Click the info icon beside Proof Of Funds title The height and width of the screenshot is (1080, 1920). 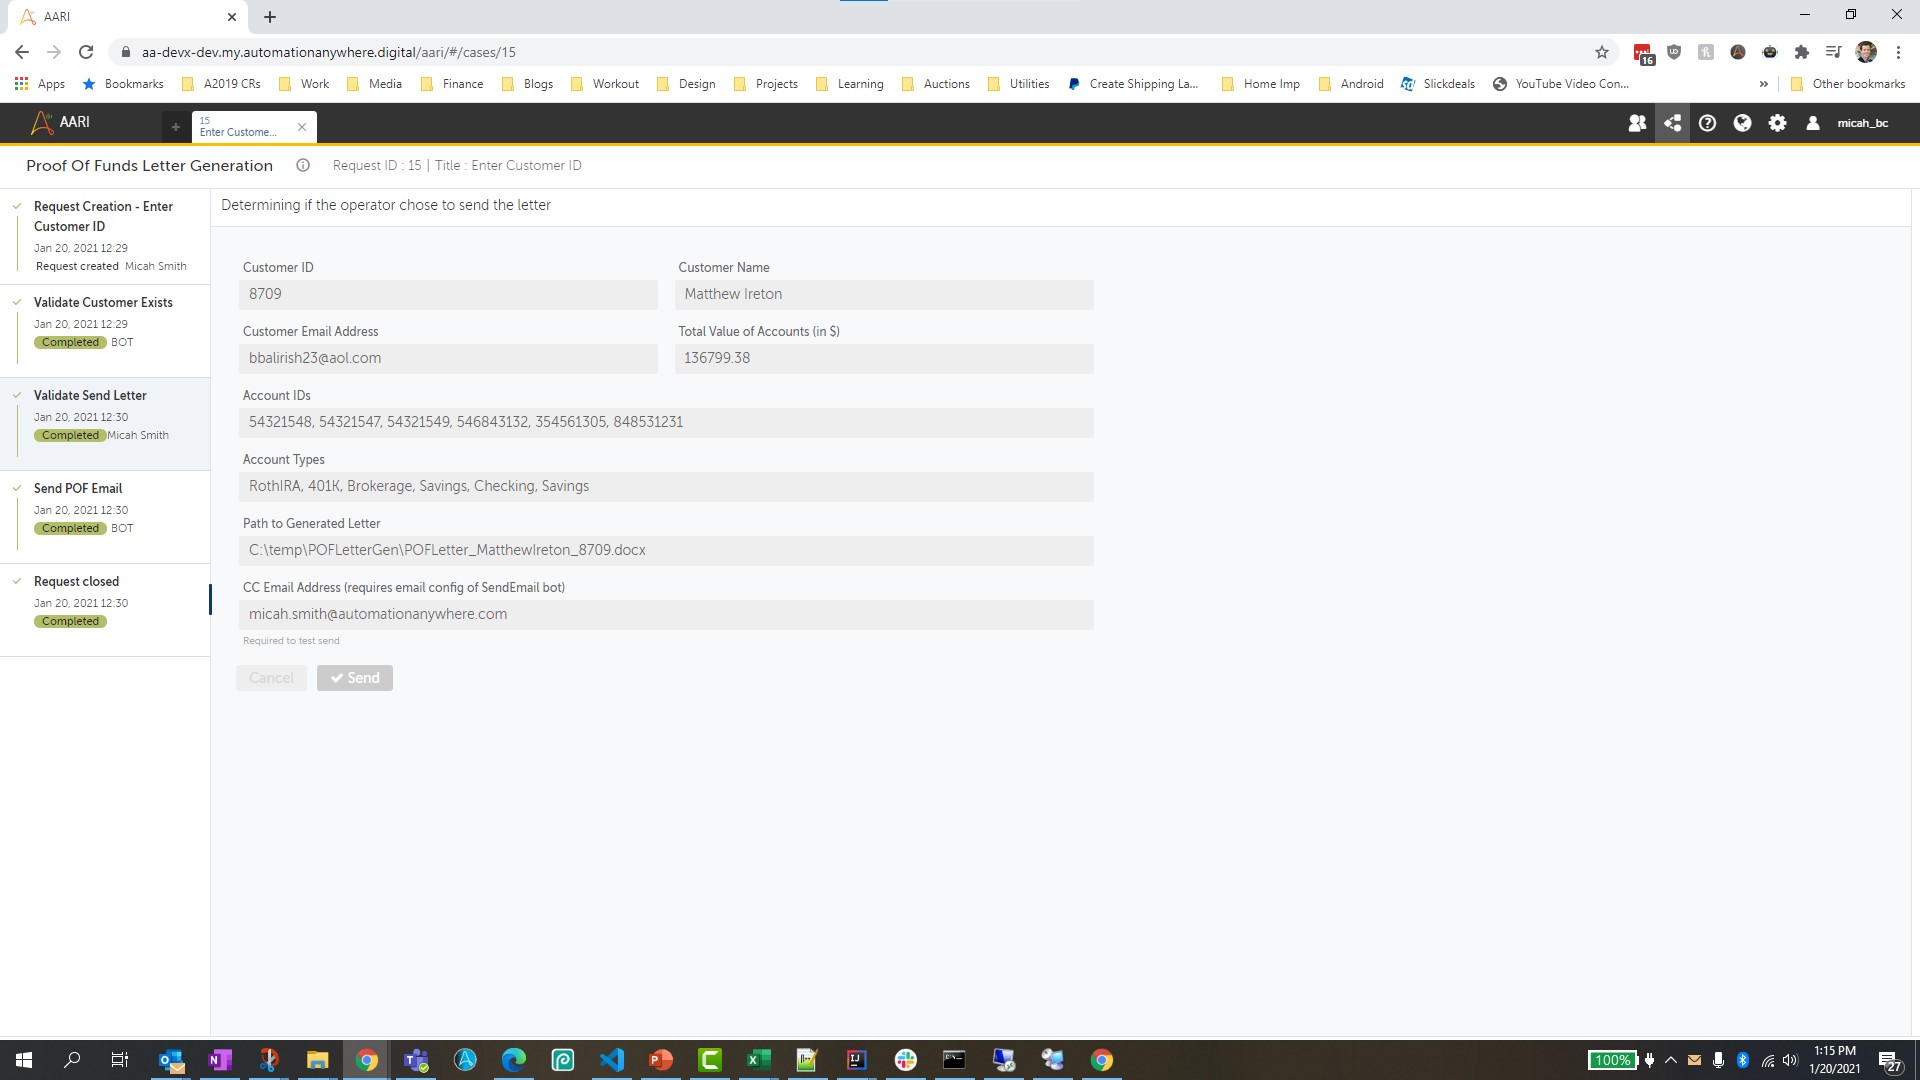click(x=303, y=166)
